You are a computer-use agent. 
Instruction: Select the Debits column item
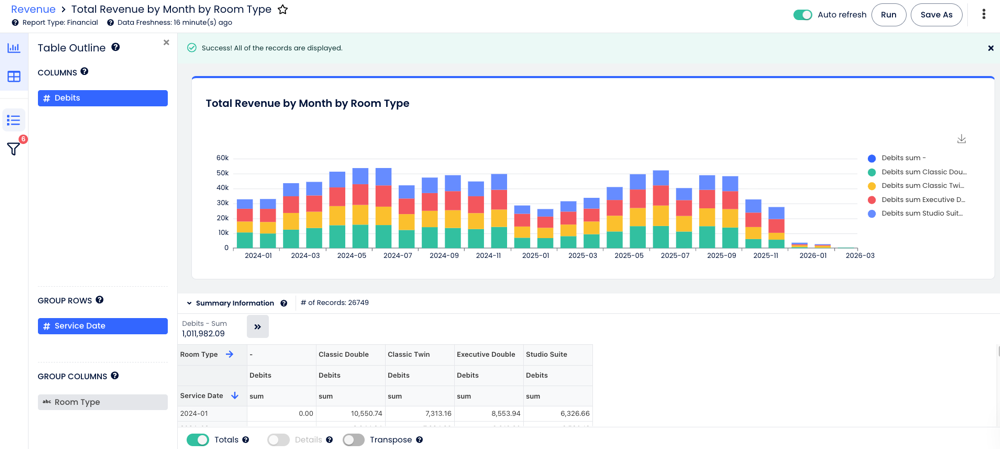pos(103,98)
